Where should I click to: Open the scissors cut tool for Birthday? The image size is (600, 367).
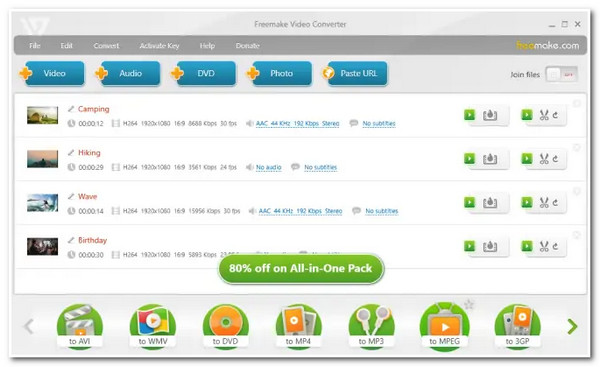544,246
